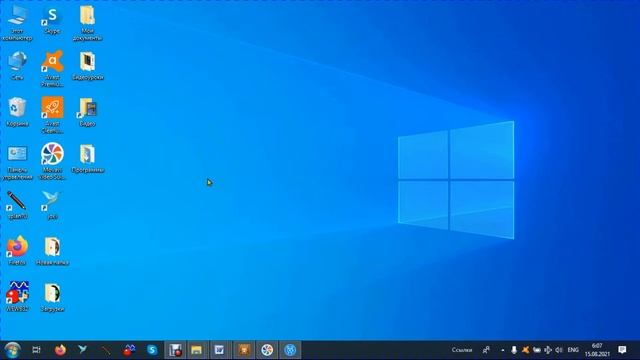Switch input language from ENG
Screen dimensions: 640x360
click(573, 350)
